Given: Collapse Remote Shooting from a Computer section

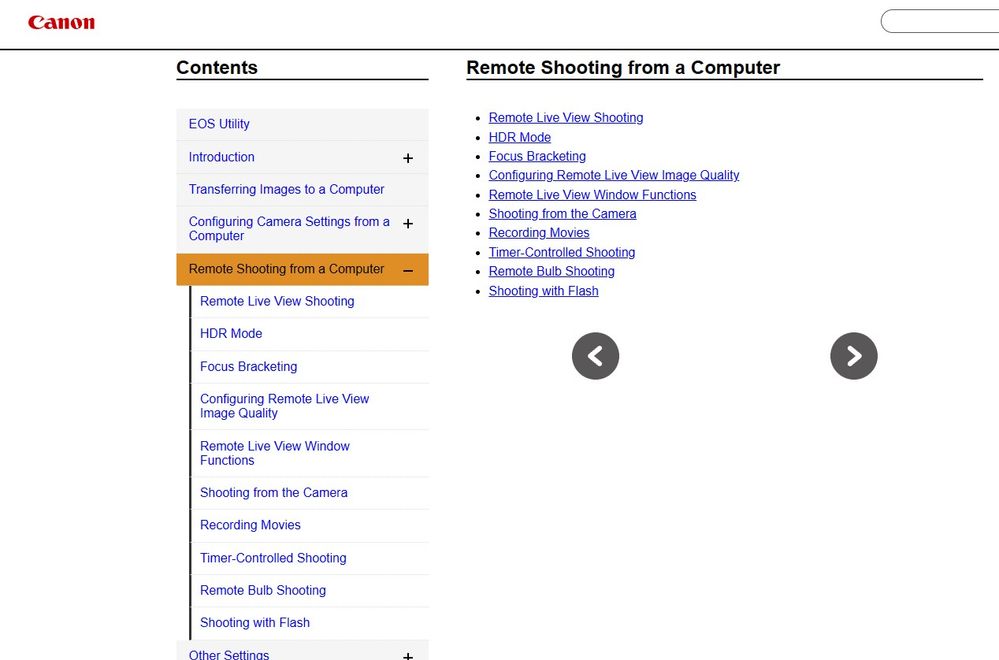Looking at the screenshot, I should (x=407, y=270).
